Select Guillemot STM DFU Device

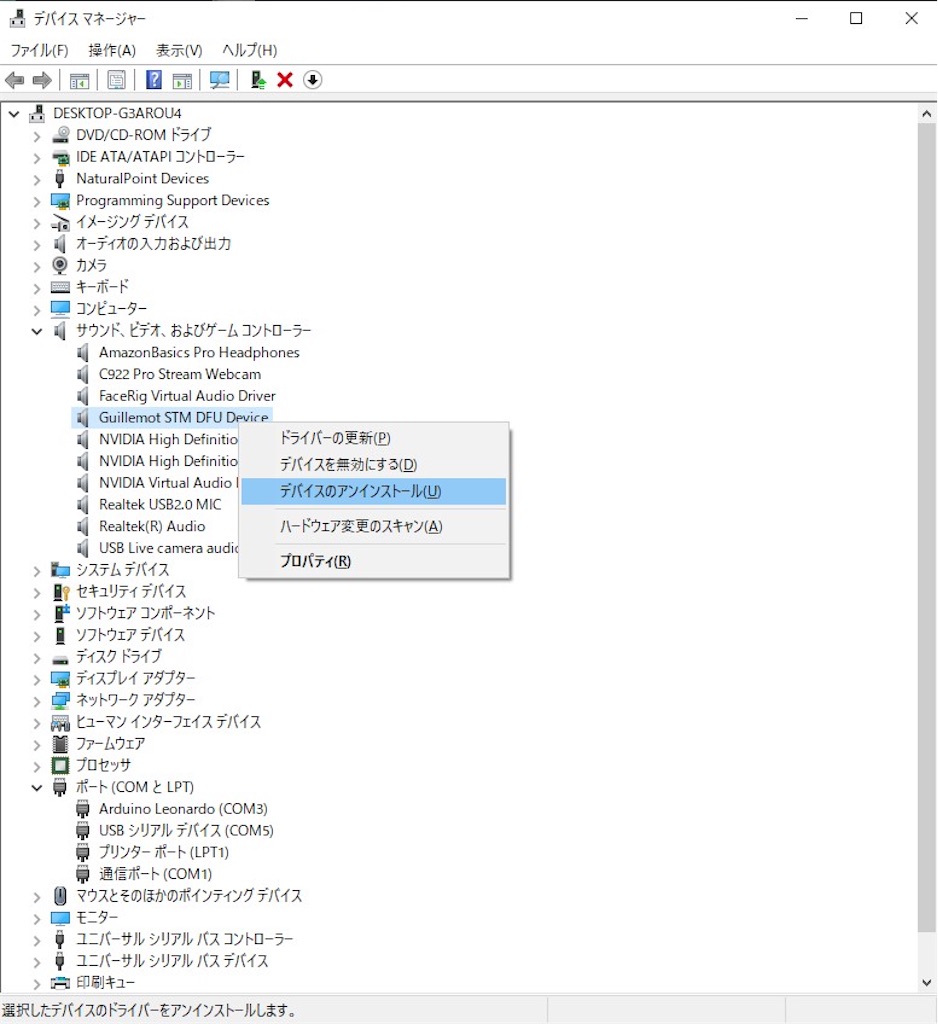pyautogui.click(x=184, y=417)
